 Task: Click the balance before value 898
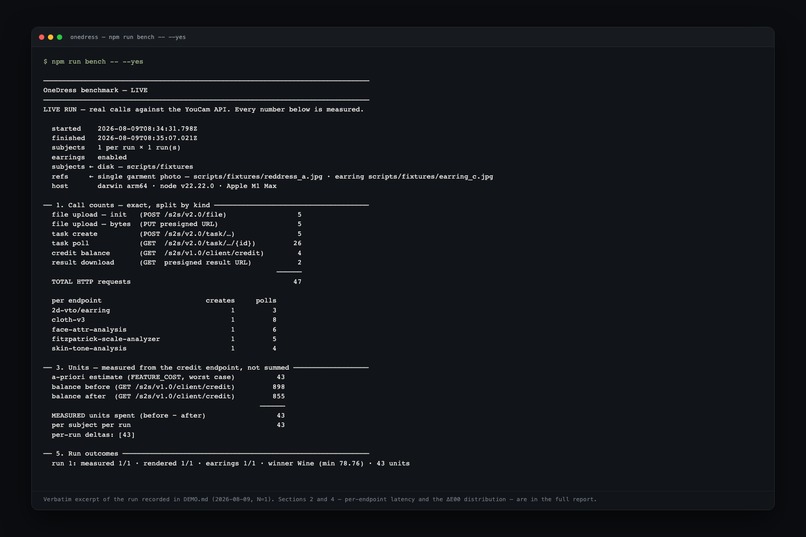point(279,387)
